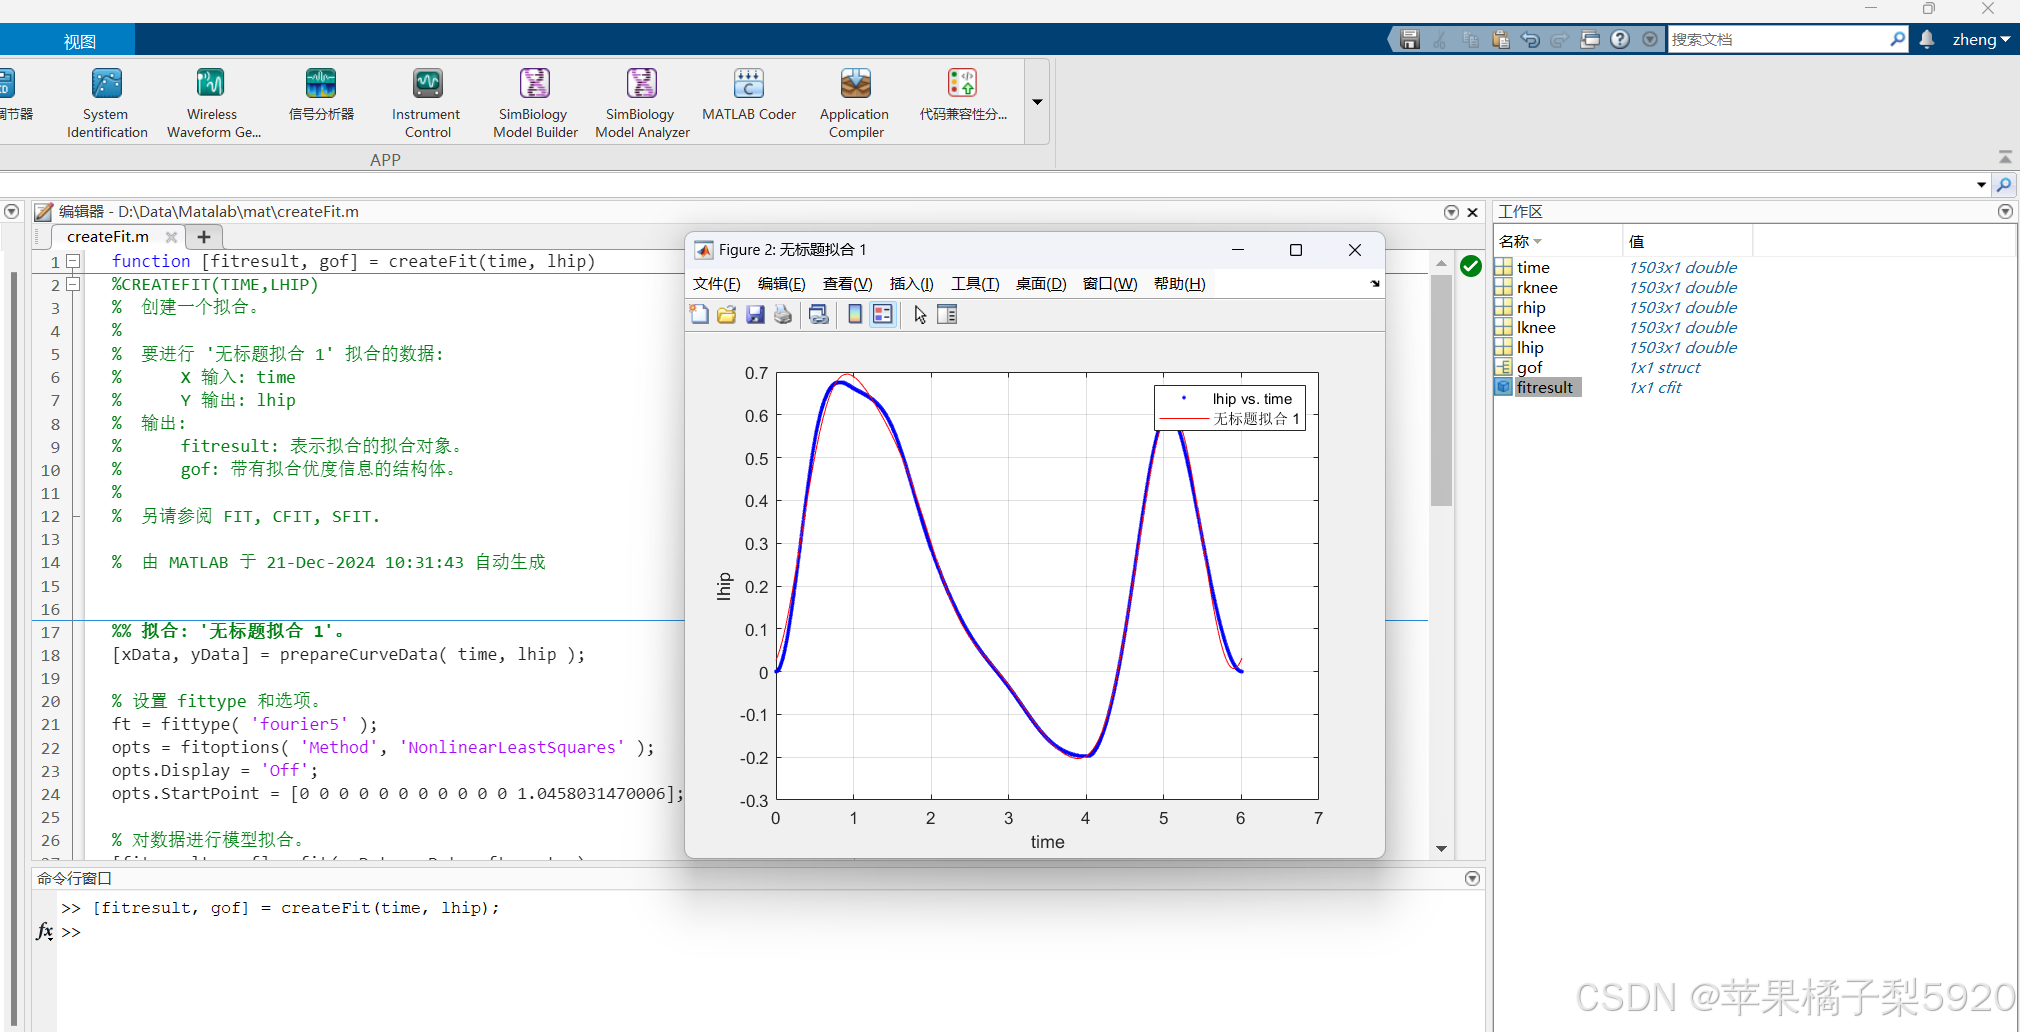
Task: Click Save icon in quick access toolbar
Action: [1410, 40]
